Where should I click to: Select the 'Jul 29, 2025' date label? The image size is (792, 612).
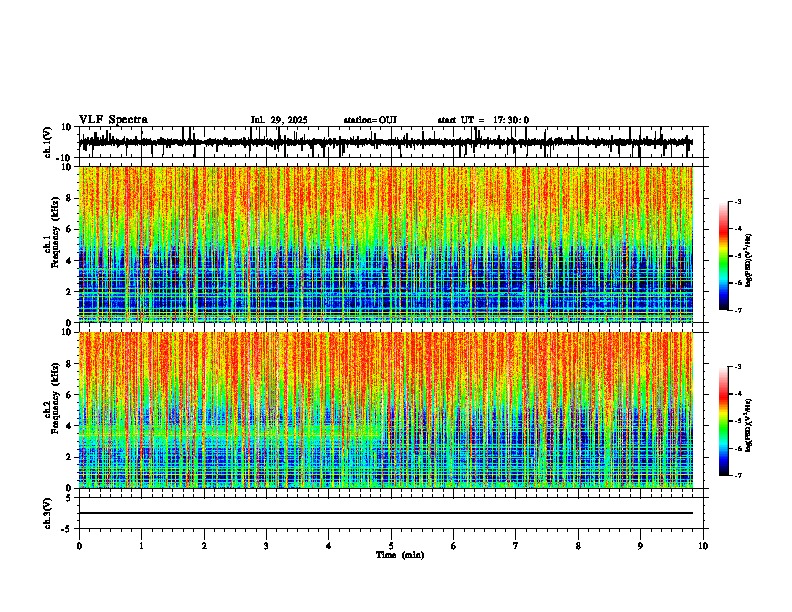(x=279, y=120)
